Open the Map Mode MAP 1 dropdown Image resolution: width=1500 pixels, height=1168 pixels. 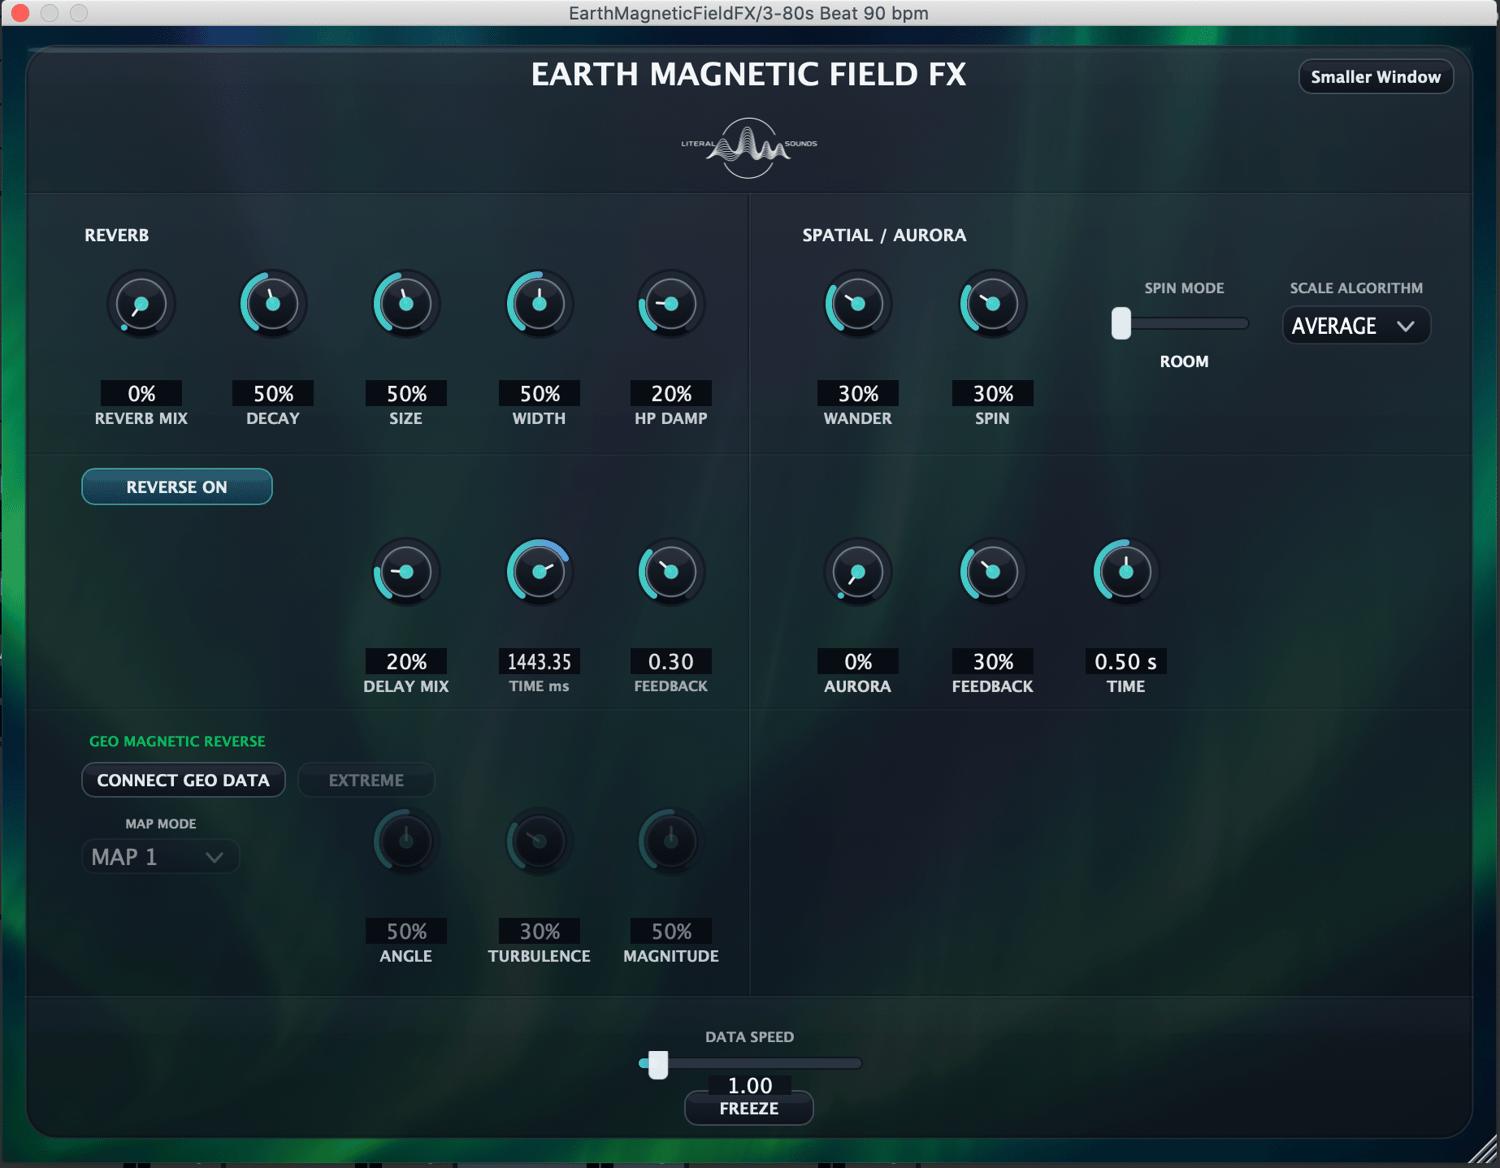160,857
